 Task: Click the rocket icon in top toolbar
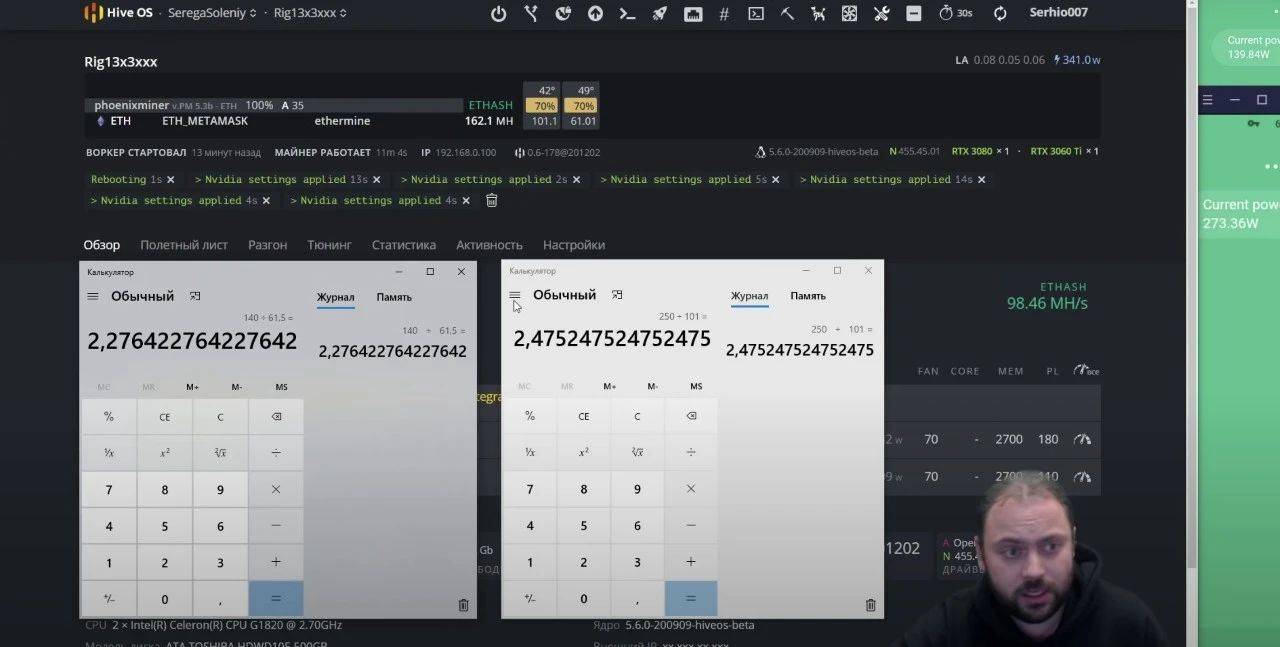point(659,14)
